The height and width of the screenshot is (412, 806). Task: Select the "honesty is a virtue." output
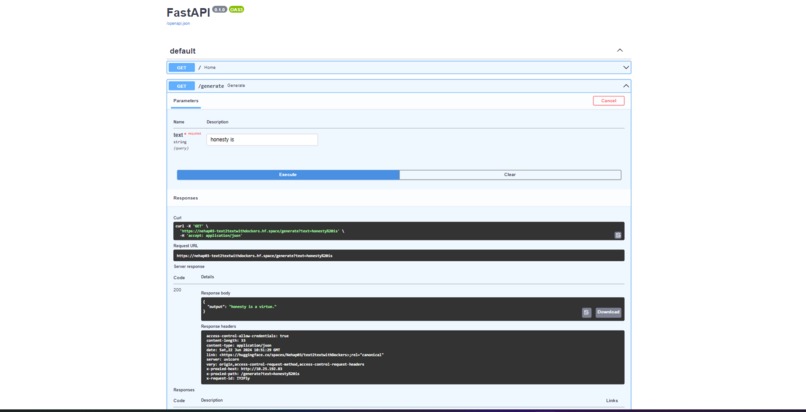point(252,307)
